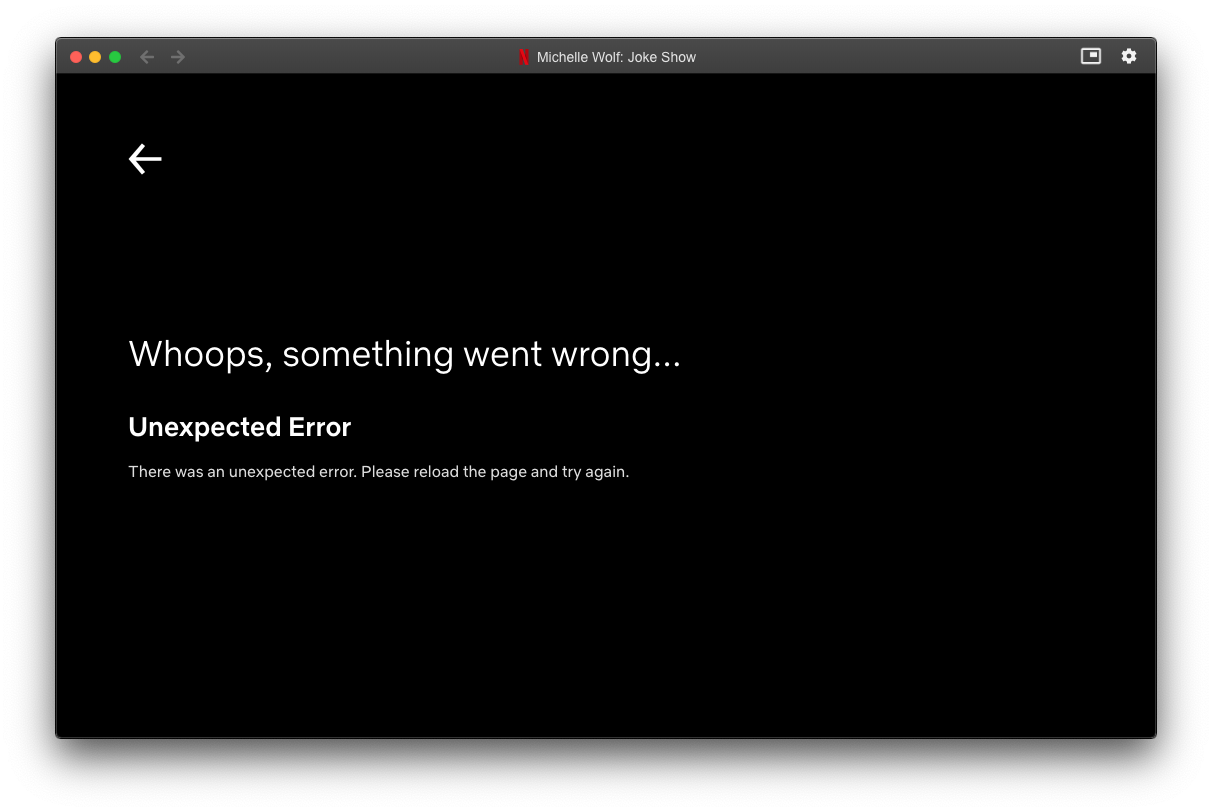
Task: Click the word Unexpected in the bold subheading
Action: coord(205,428)
